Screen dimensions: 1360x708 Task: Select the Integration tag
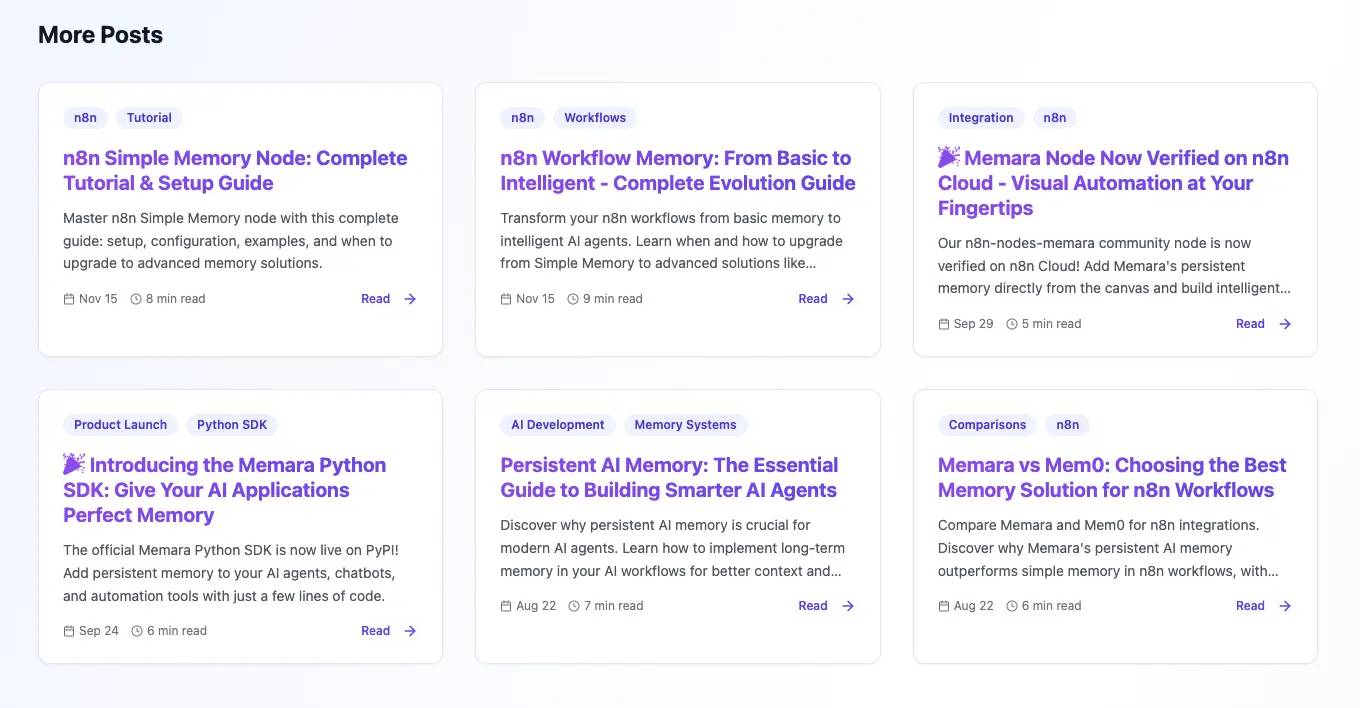coord(981,118)
